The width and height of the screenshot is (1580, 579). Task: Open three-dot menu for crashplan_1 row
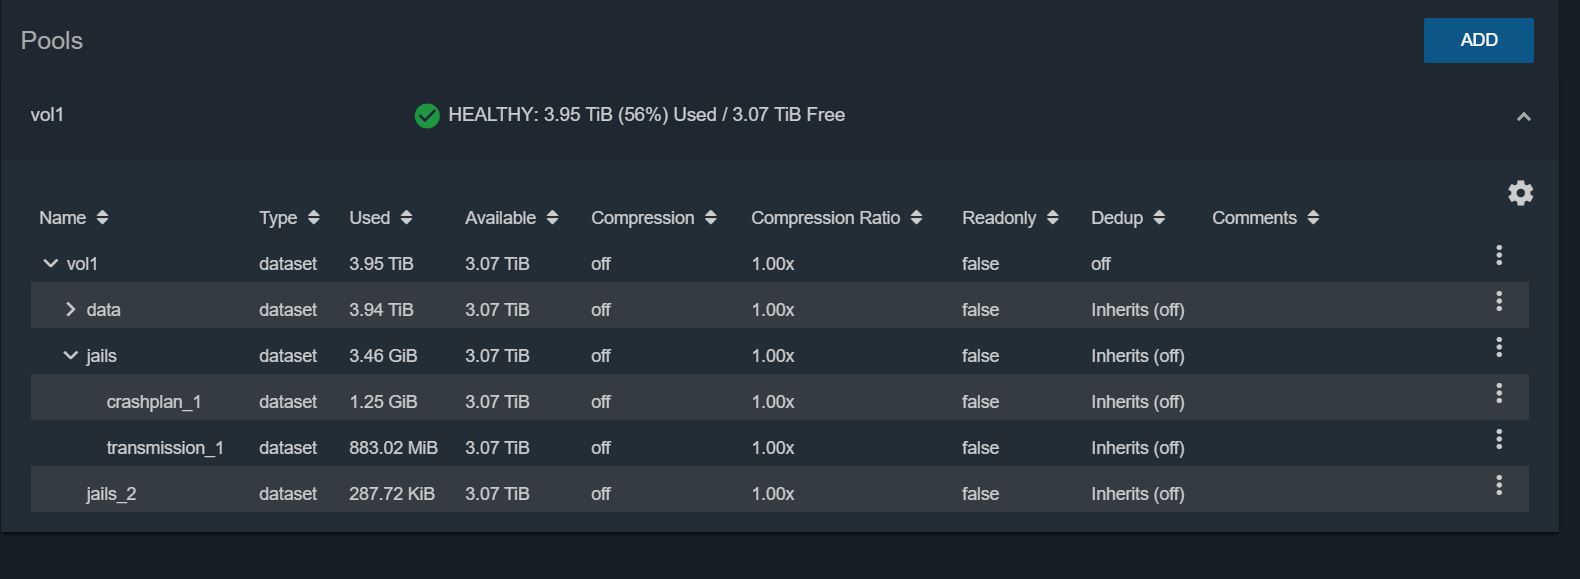coord(1498,393)
